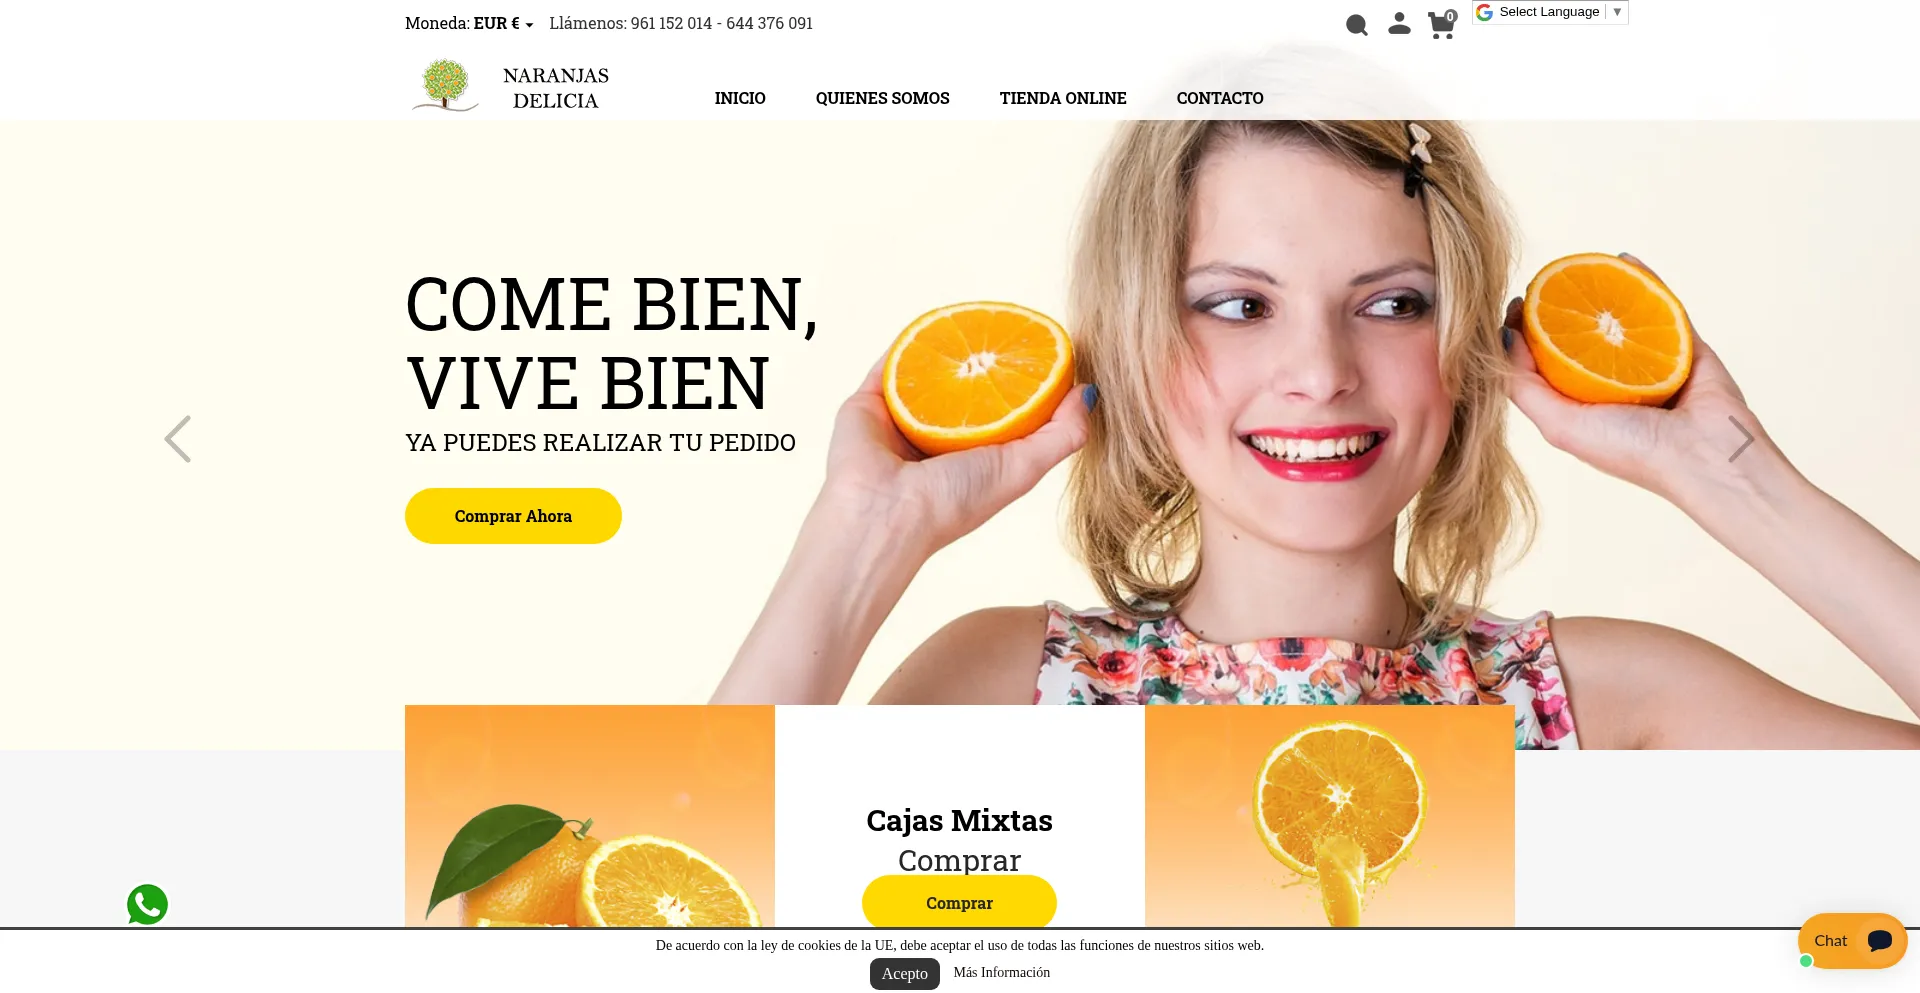Image resolution: width=1920 pixels, height=993 pixels.
Task: Click the Comprar Ahora button
Action: (x=513, y=516)
